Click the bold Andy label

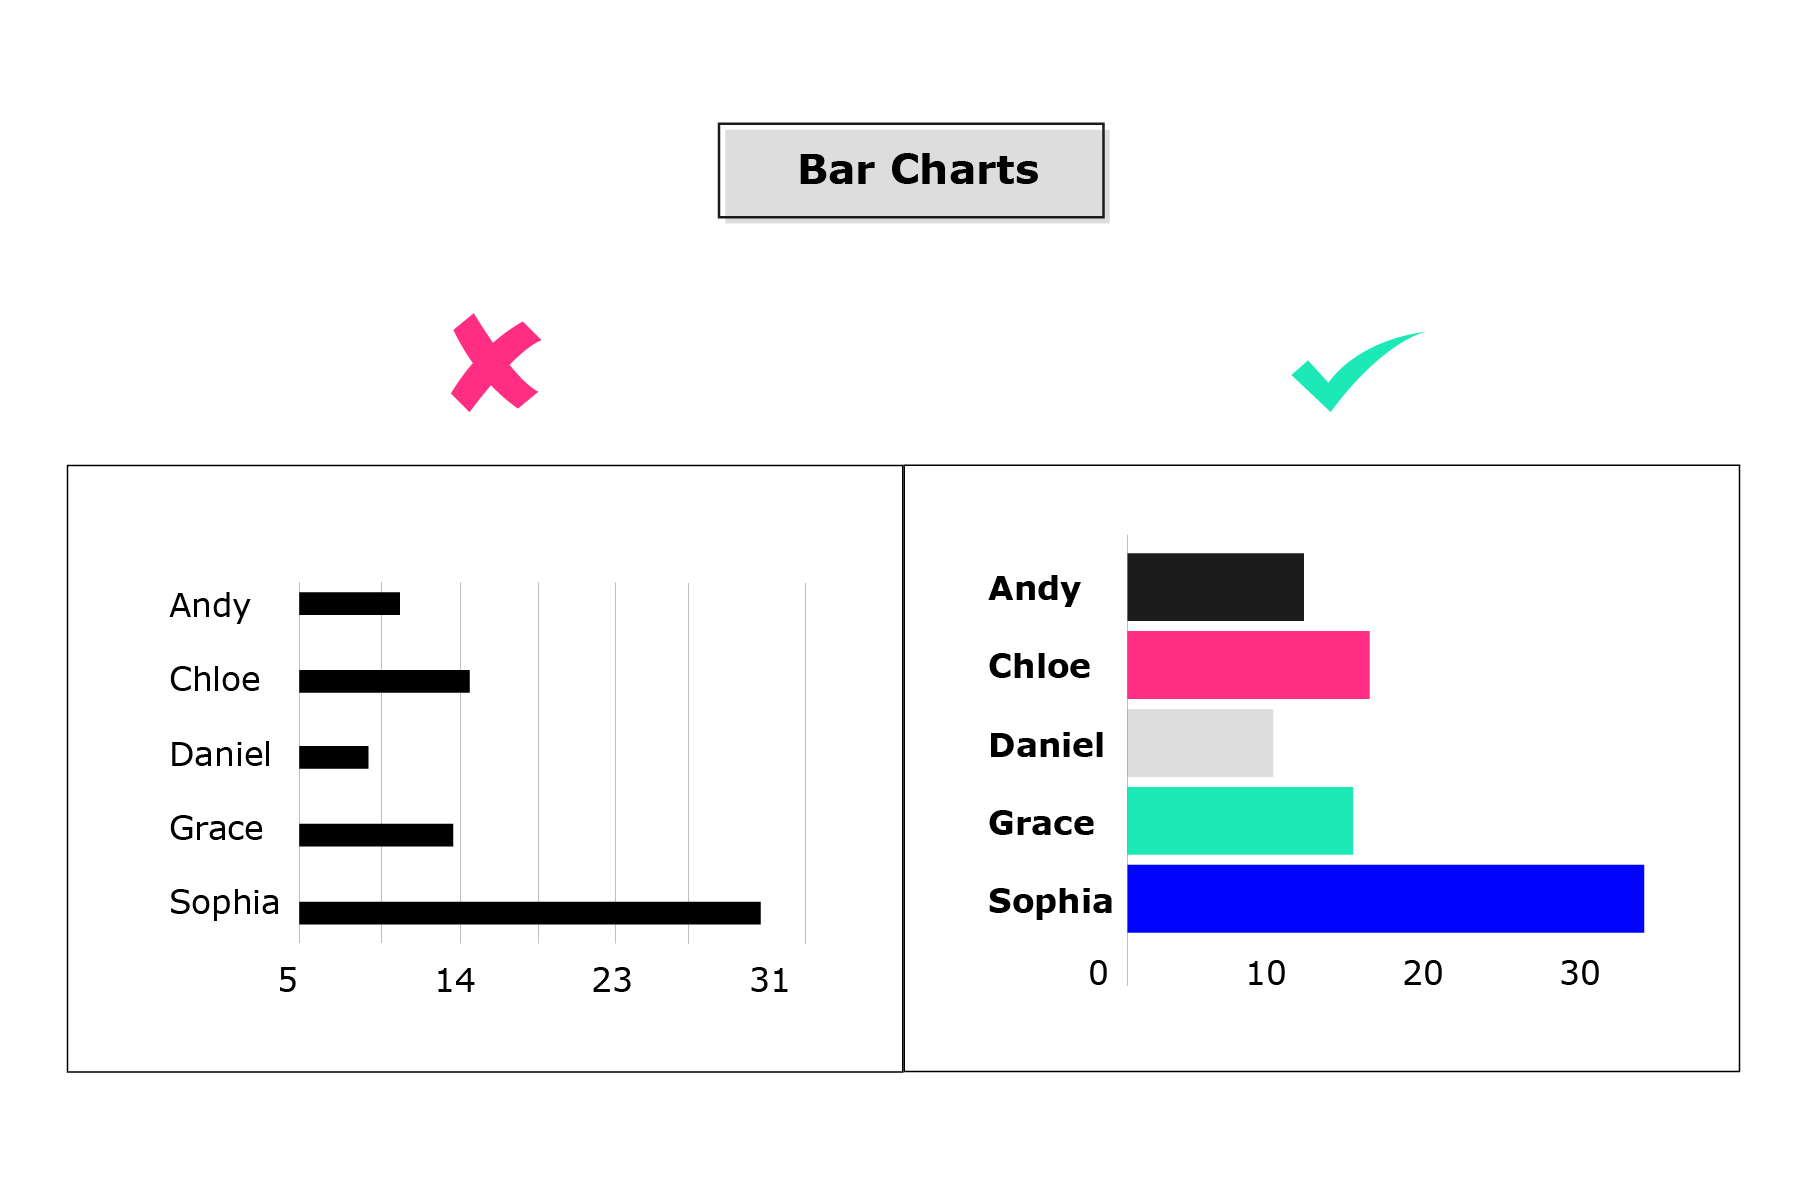pos(1034,589)
